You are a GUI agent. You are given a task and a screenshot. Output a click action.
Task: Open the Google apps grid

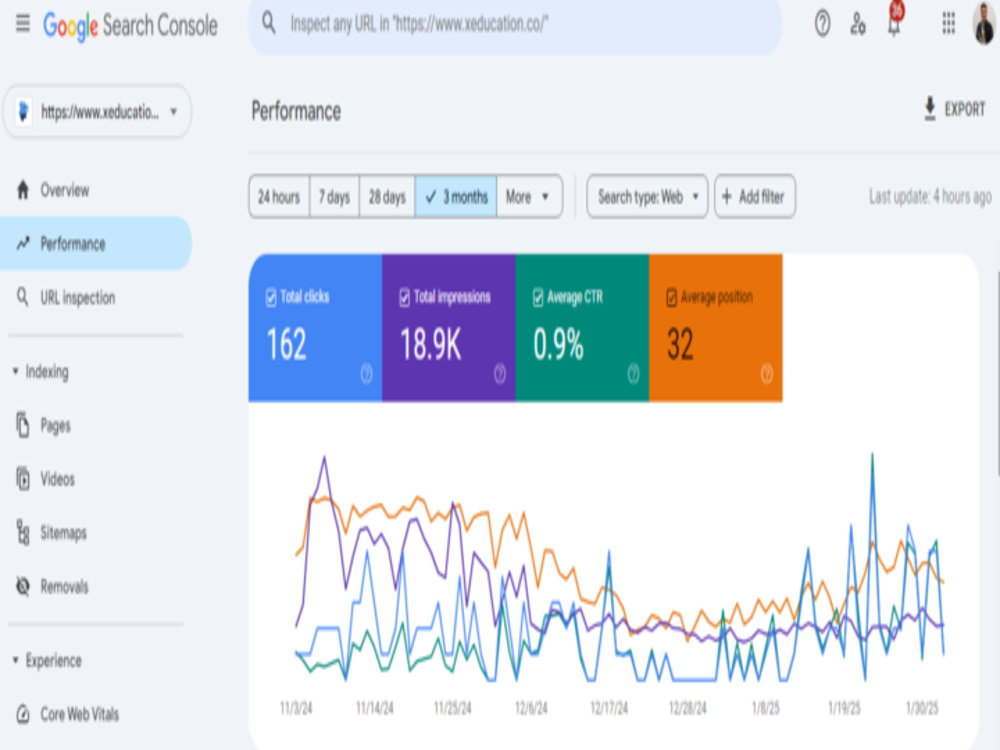click(x=948, y=24)
